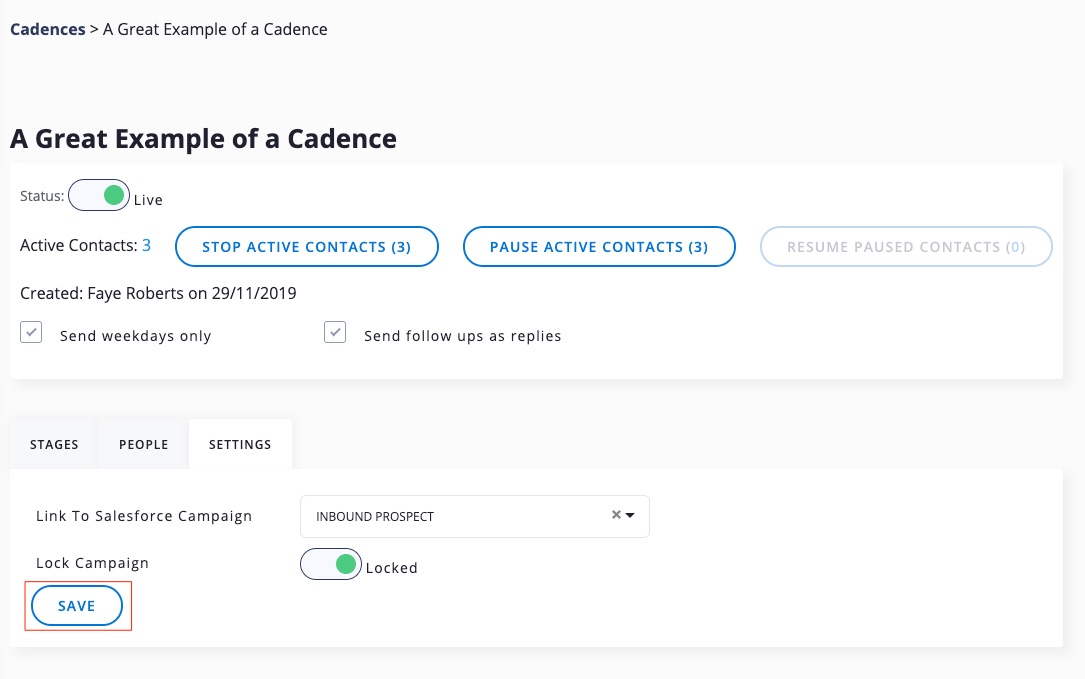The width and height of the screenshot is (1085, 679).
Task: Switch to the Stages tab
Action: point(54,445)
